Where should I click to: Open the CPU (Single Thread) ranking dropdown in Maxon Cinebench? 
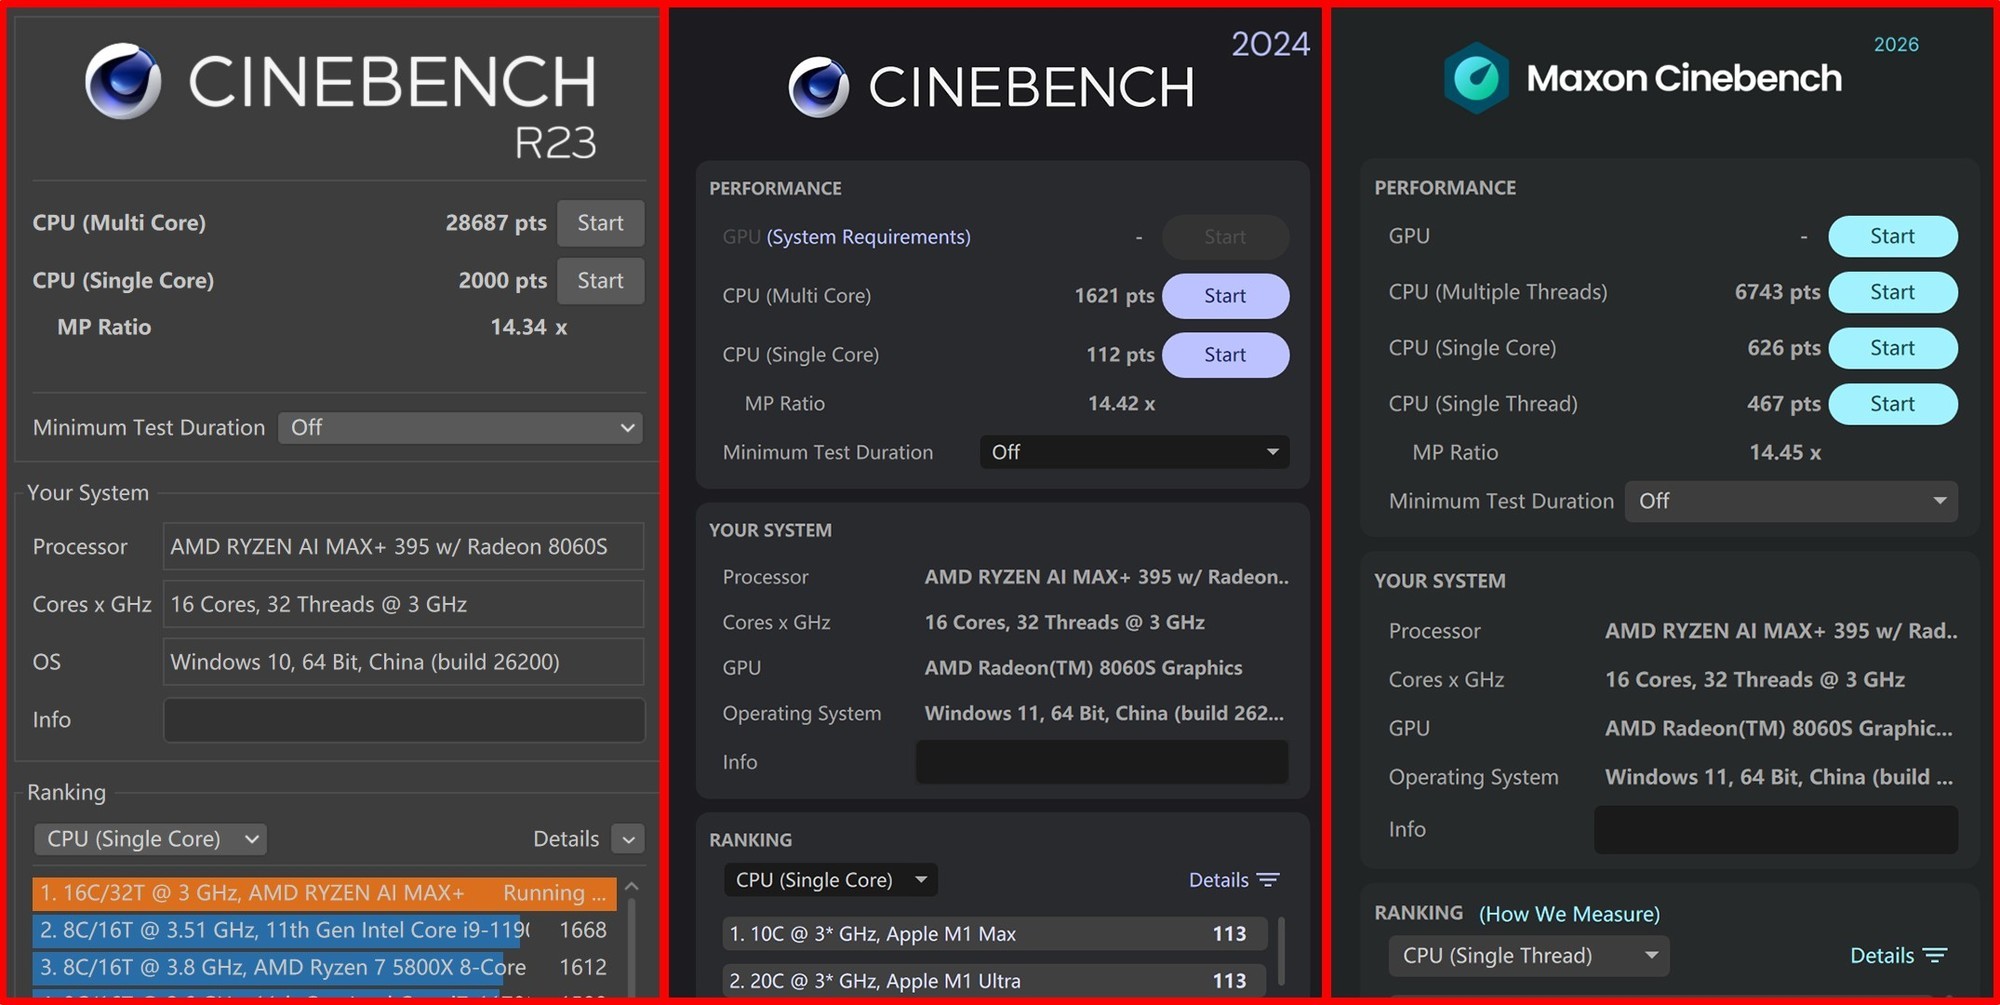[x=1528, y=956]
